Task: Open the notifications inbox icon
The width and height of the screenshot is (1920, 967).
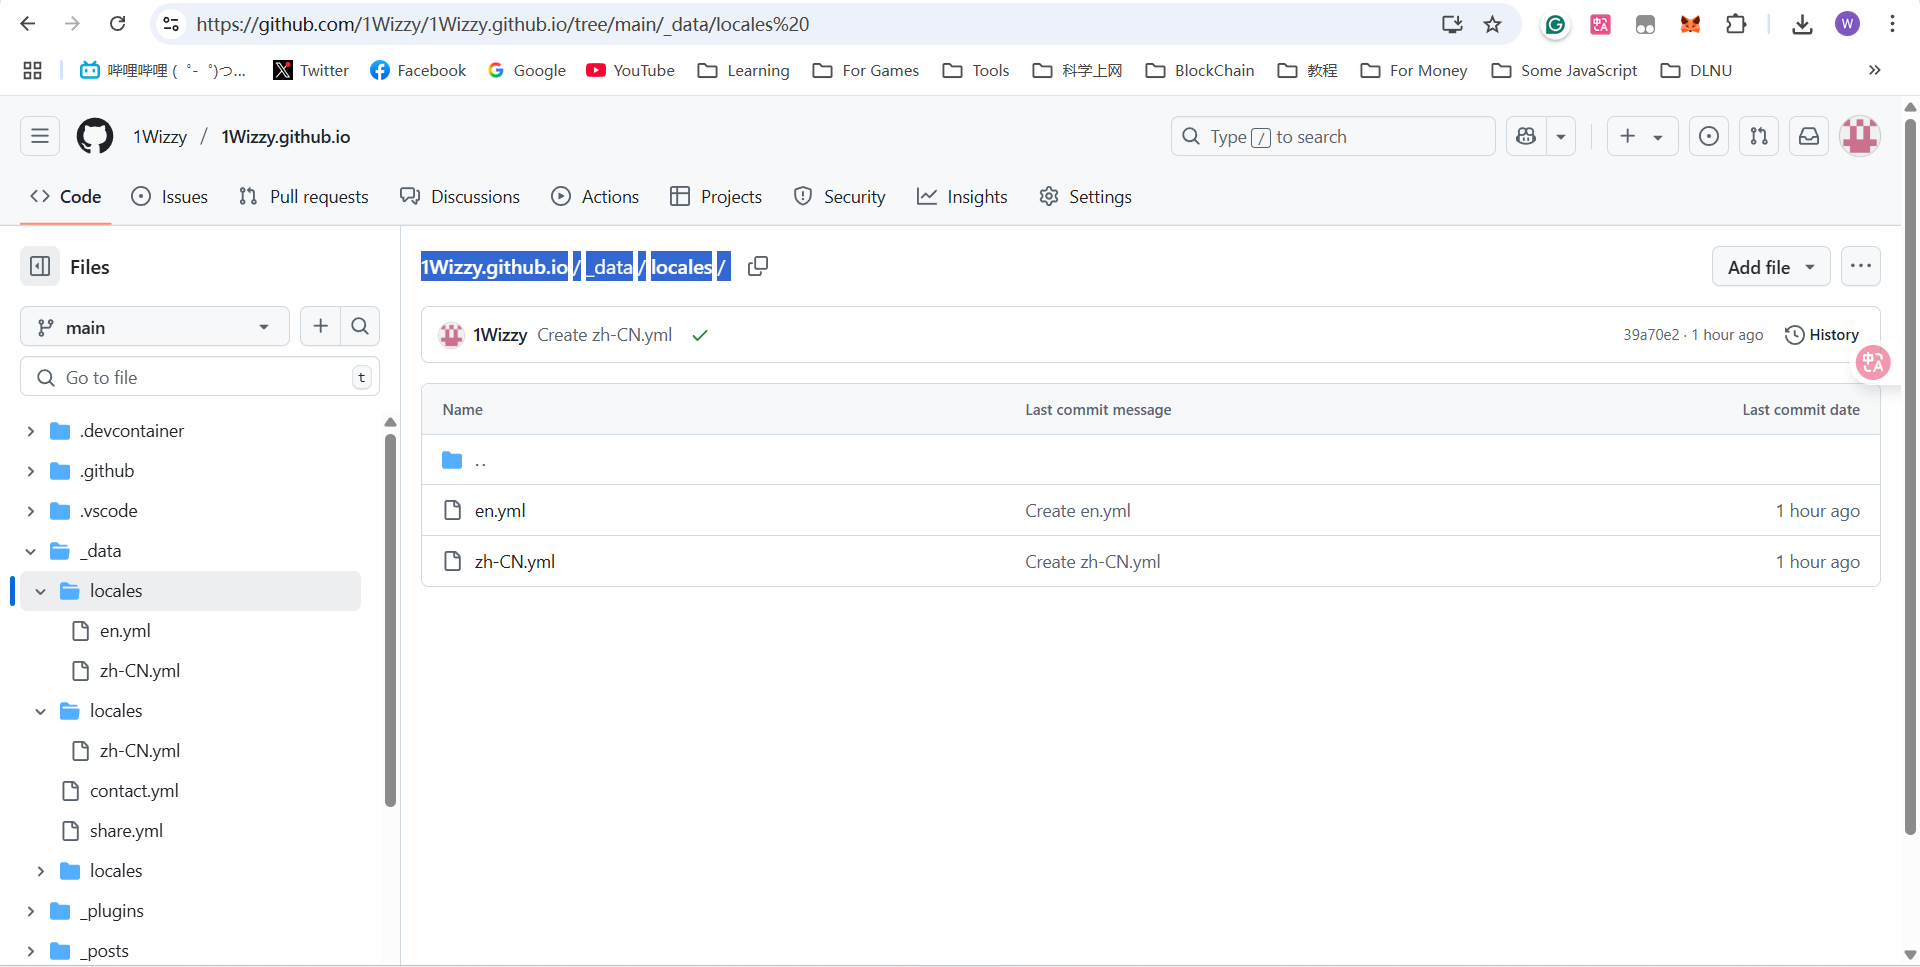Action: (x=1809, y=136)
